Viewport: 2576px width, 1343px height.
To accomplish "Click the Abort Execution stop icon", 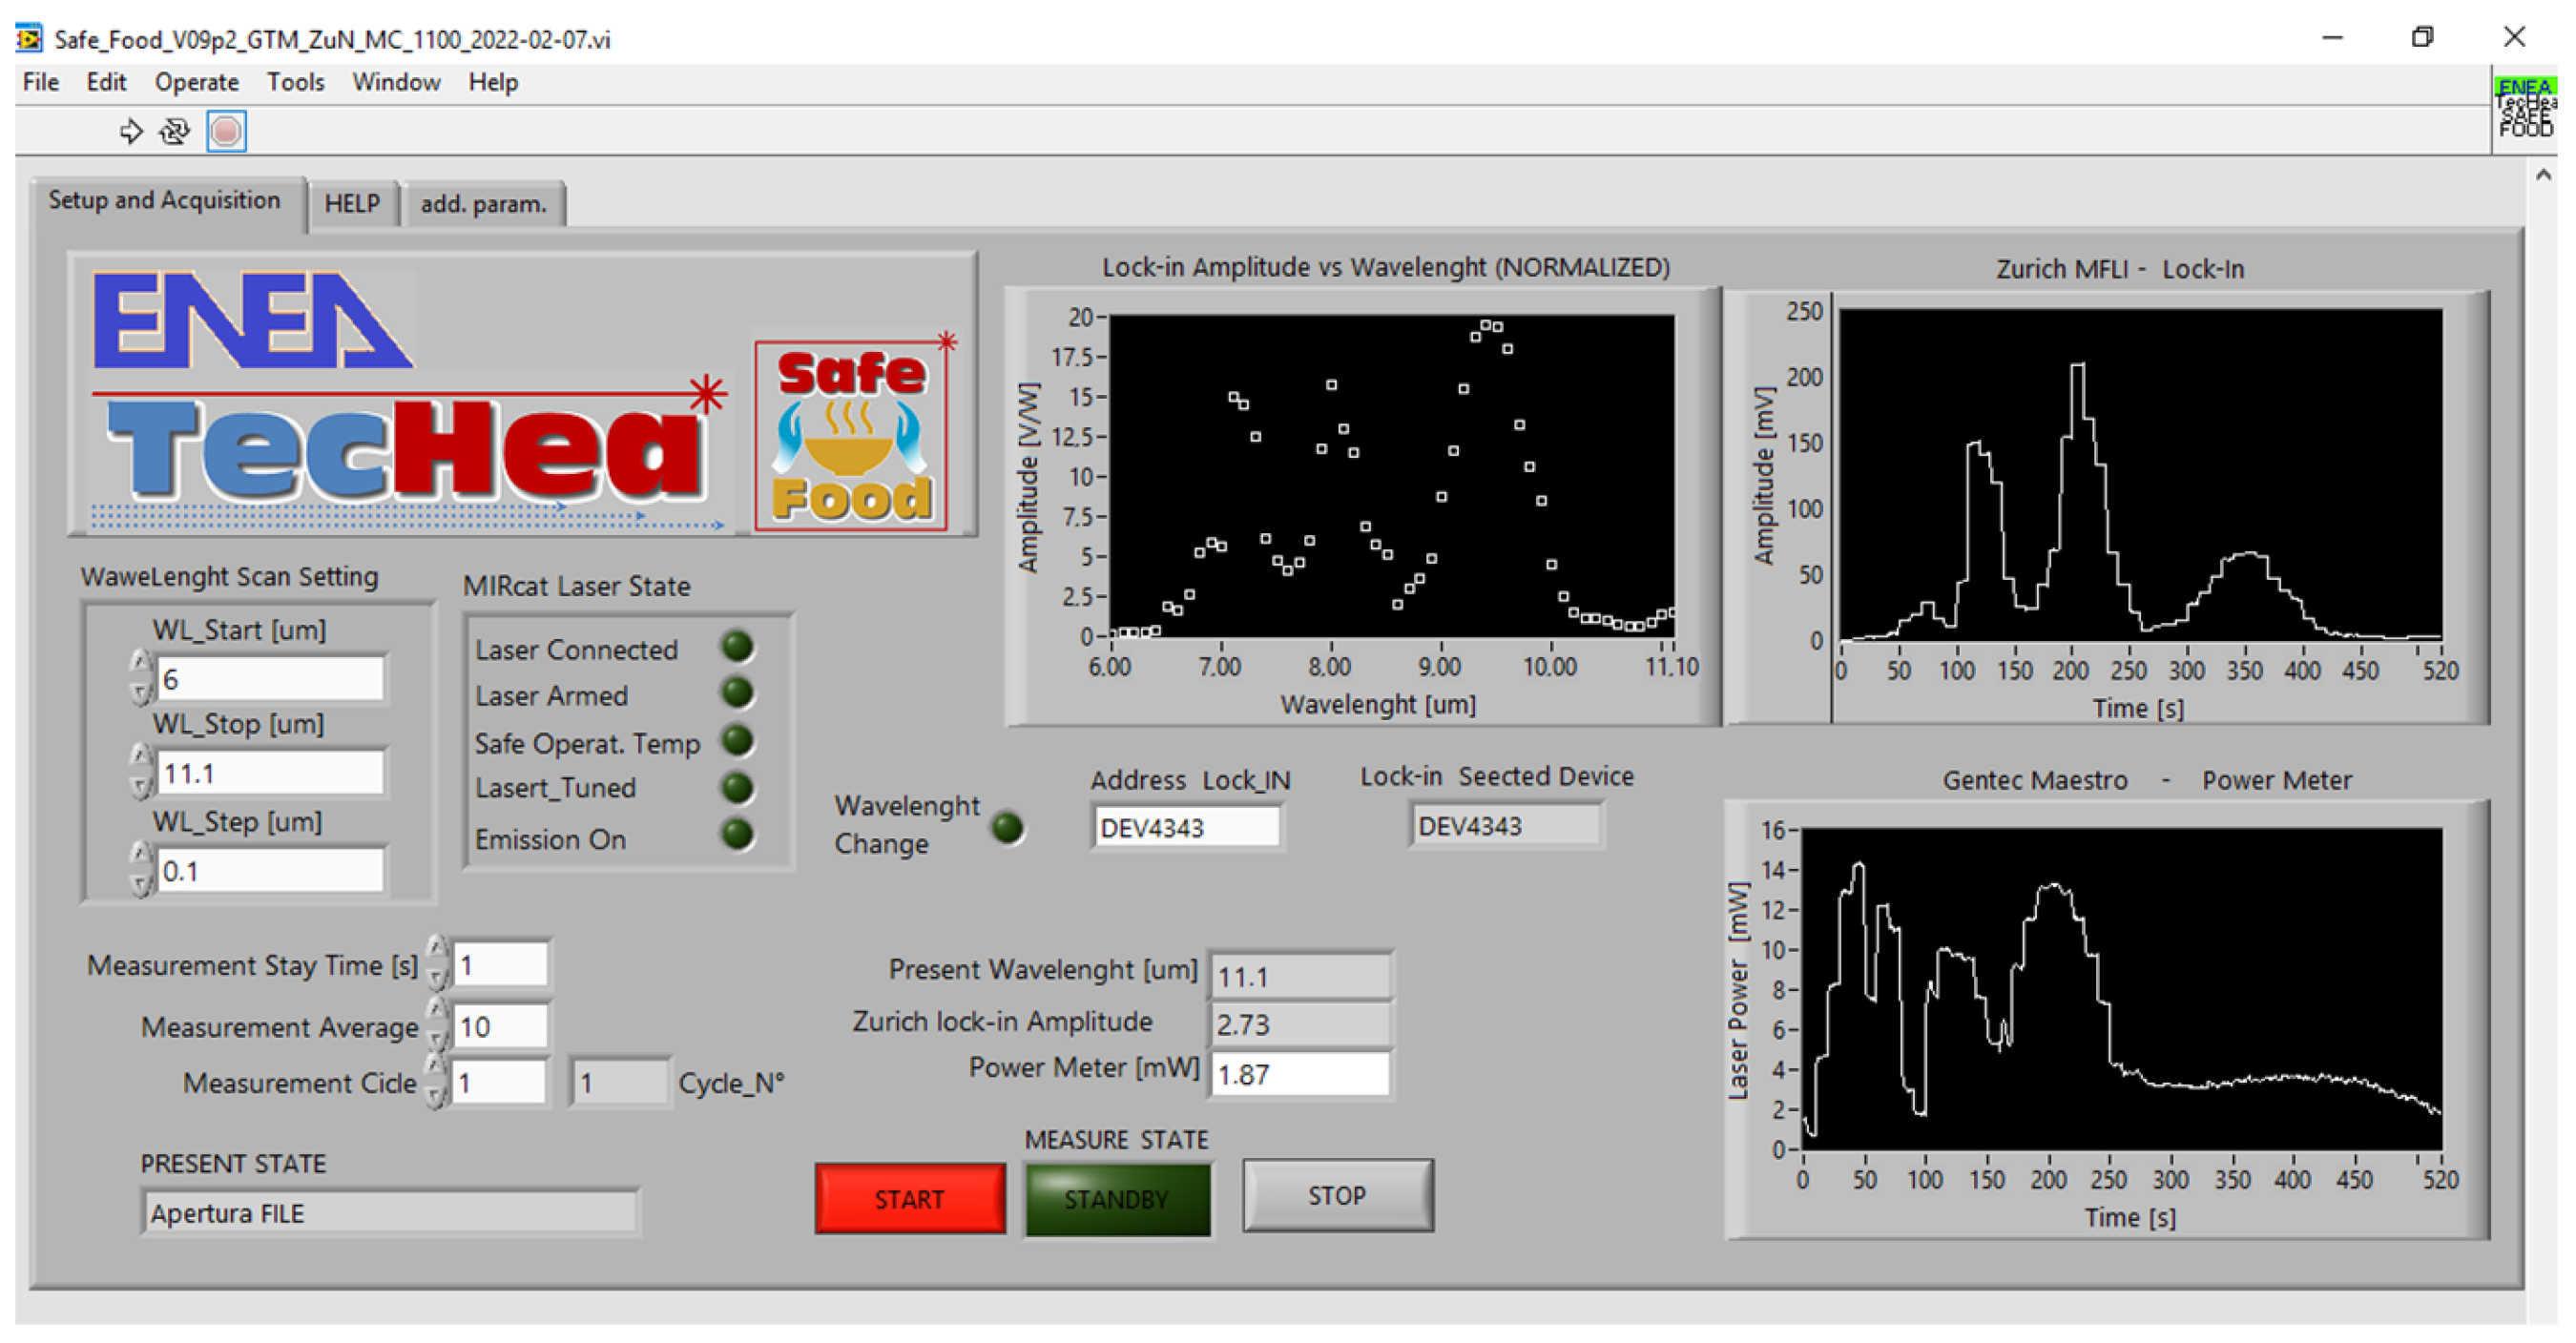I will [x=226, y=131].
